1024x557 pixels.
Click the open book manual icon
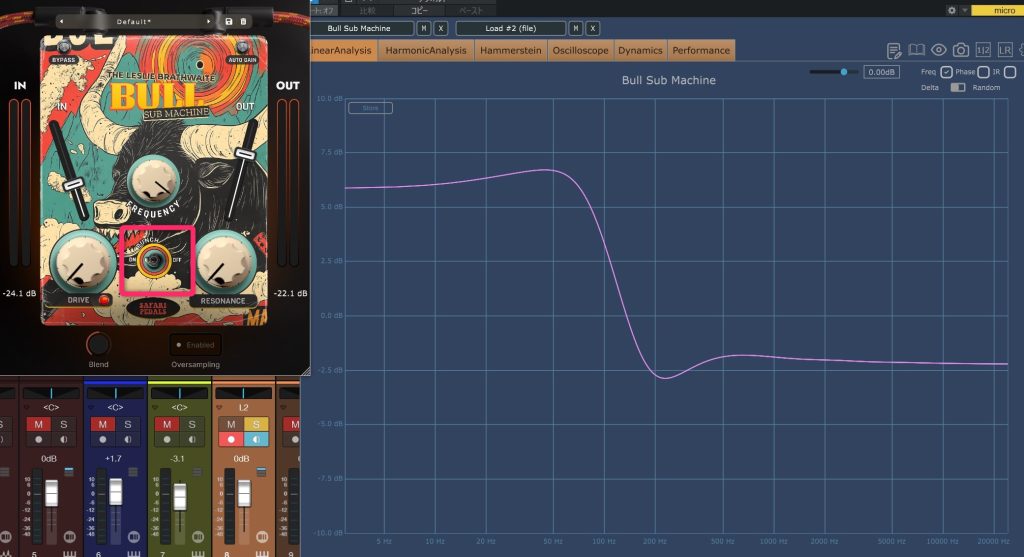pos(917,50)
